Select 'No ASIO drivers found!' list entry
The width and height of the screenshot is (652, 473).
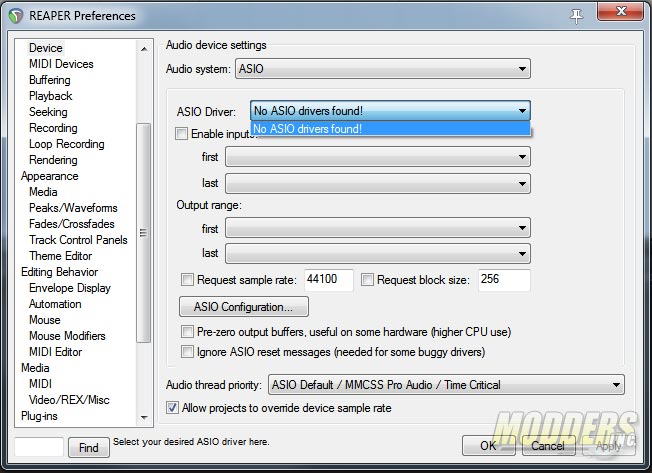pyautogui.click(x=390, y=129)
